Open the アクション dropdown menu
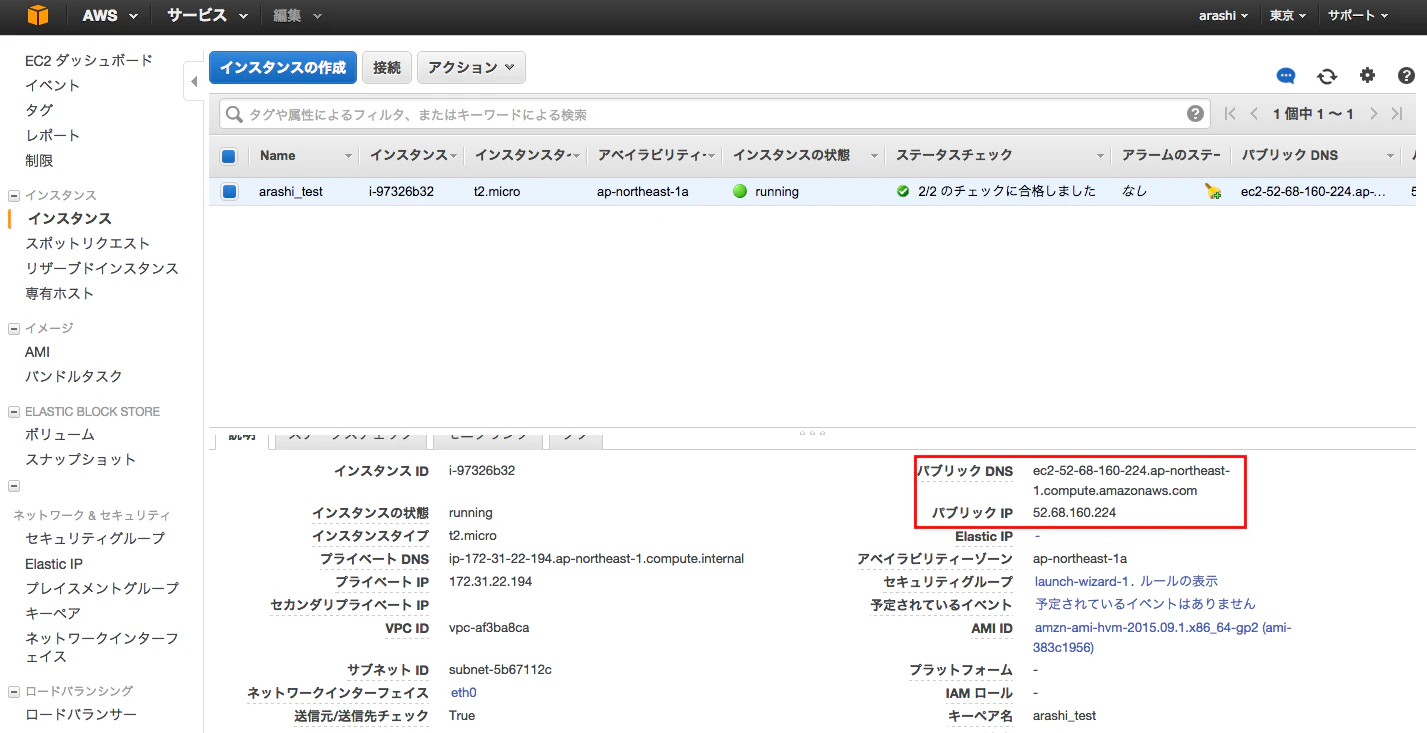This screenshot has height=733, width=1427. (x=471, y=67)
